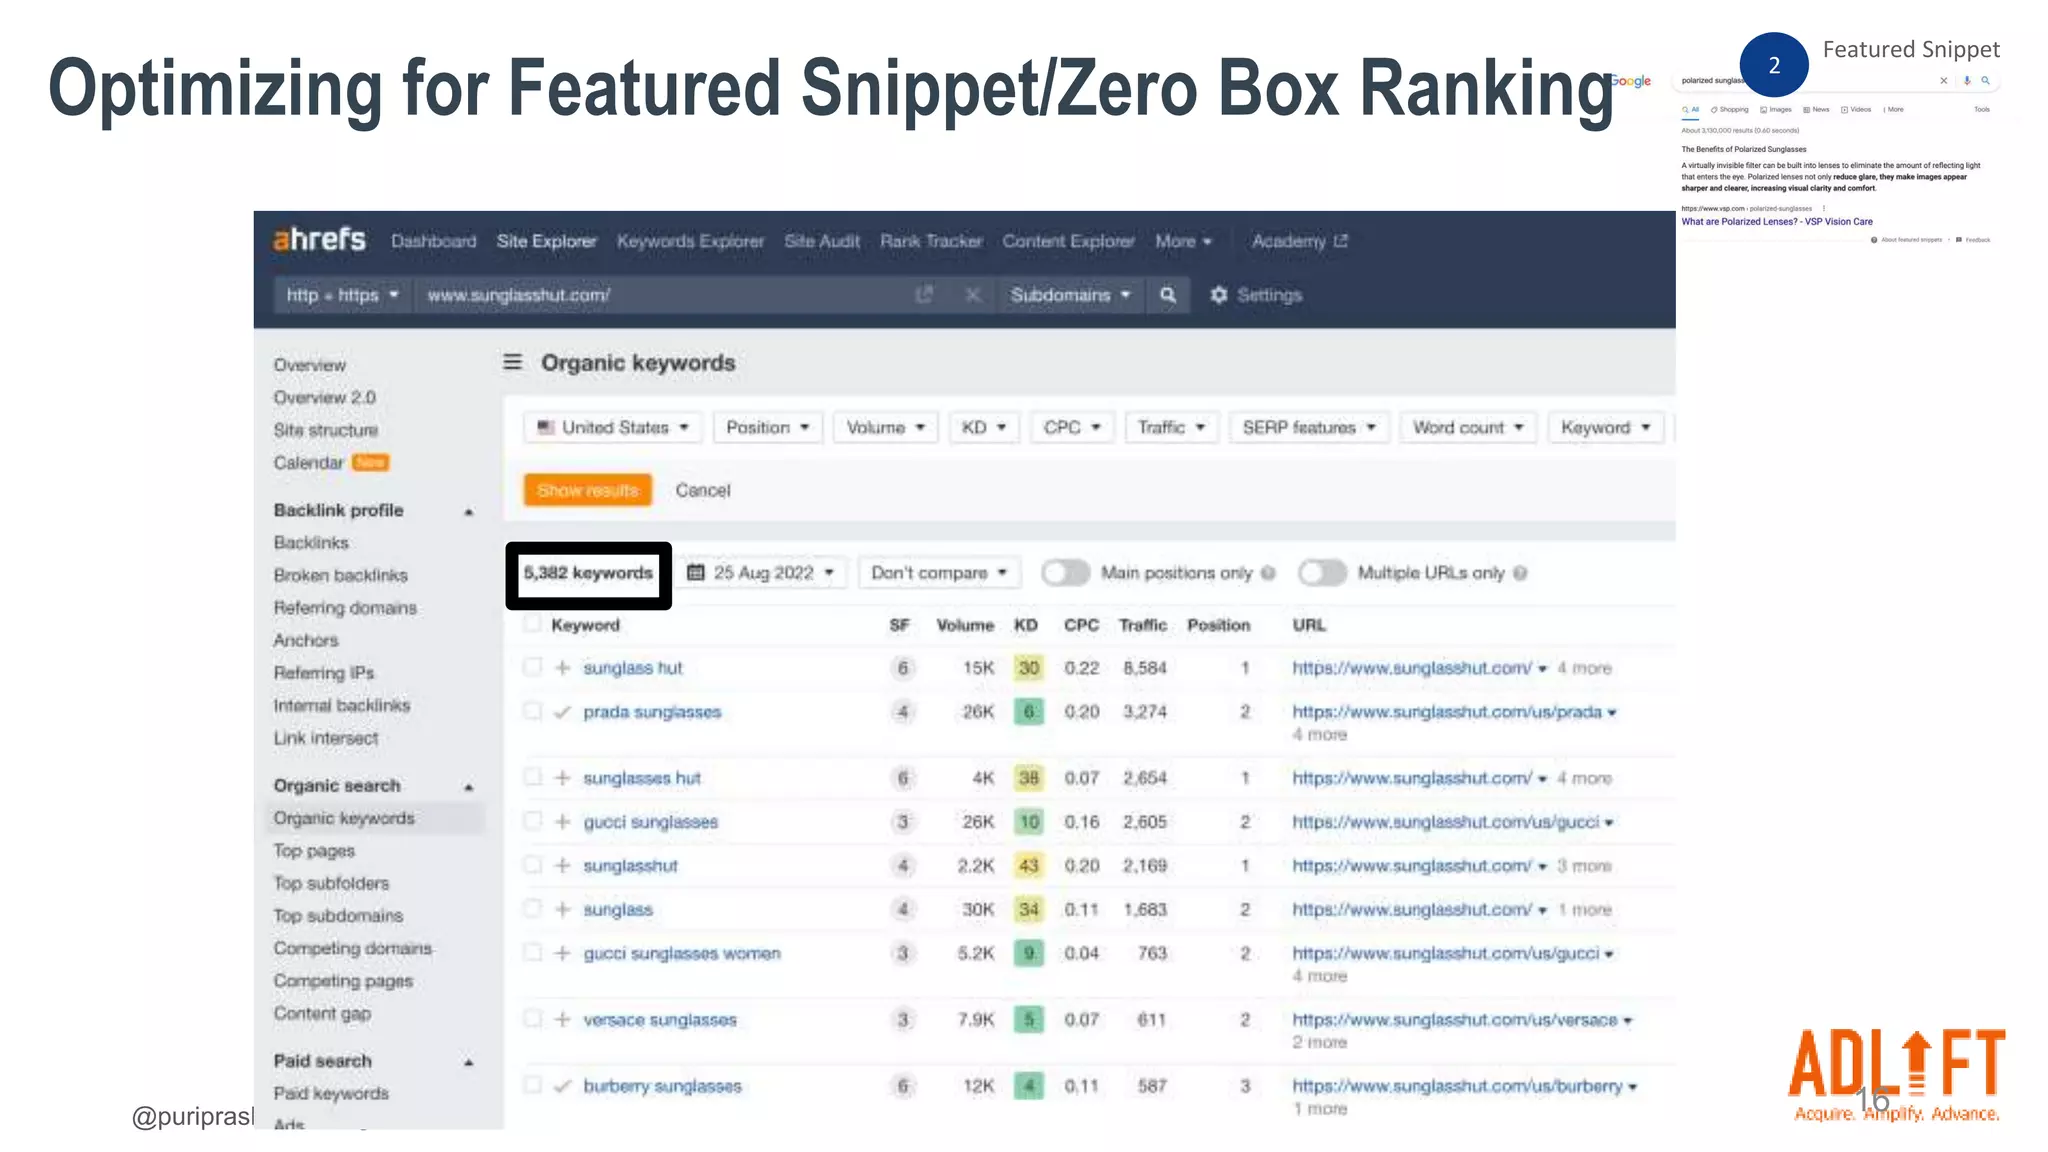Check the versace sunglasses row checkbox

[532, 1018]
